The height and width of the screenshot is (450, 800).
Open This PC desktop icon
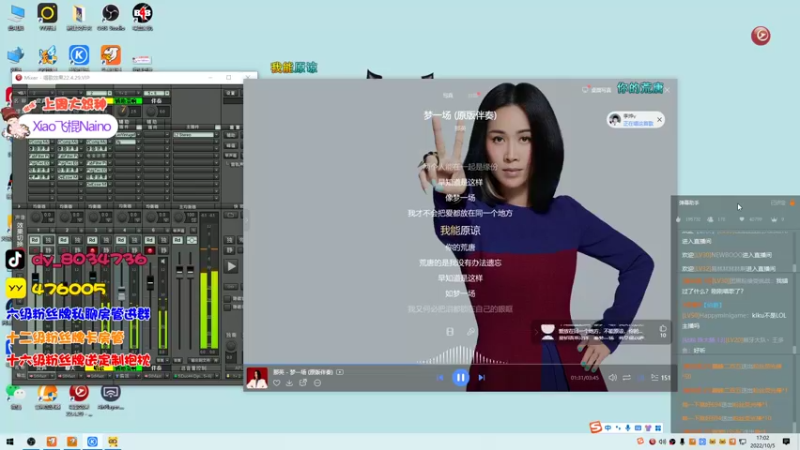16,16
